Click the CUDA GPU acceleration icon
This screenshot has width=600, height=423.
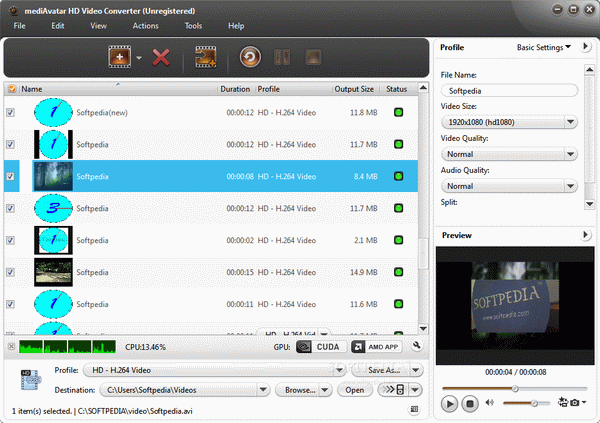321,347
